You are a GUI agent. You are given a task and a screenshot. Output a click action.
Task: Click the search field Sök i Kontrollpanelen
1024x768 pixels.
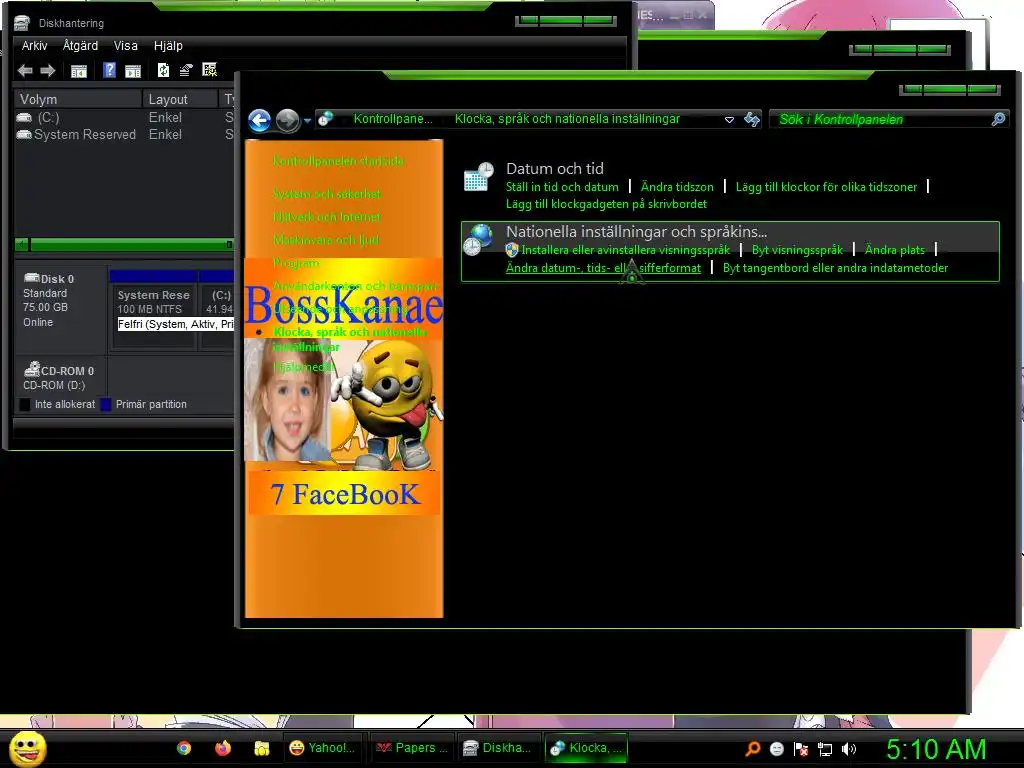tap(882, 119)
